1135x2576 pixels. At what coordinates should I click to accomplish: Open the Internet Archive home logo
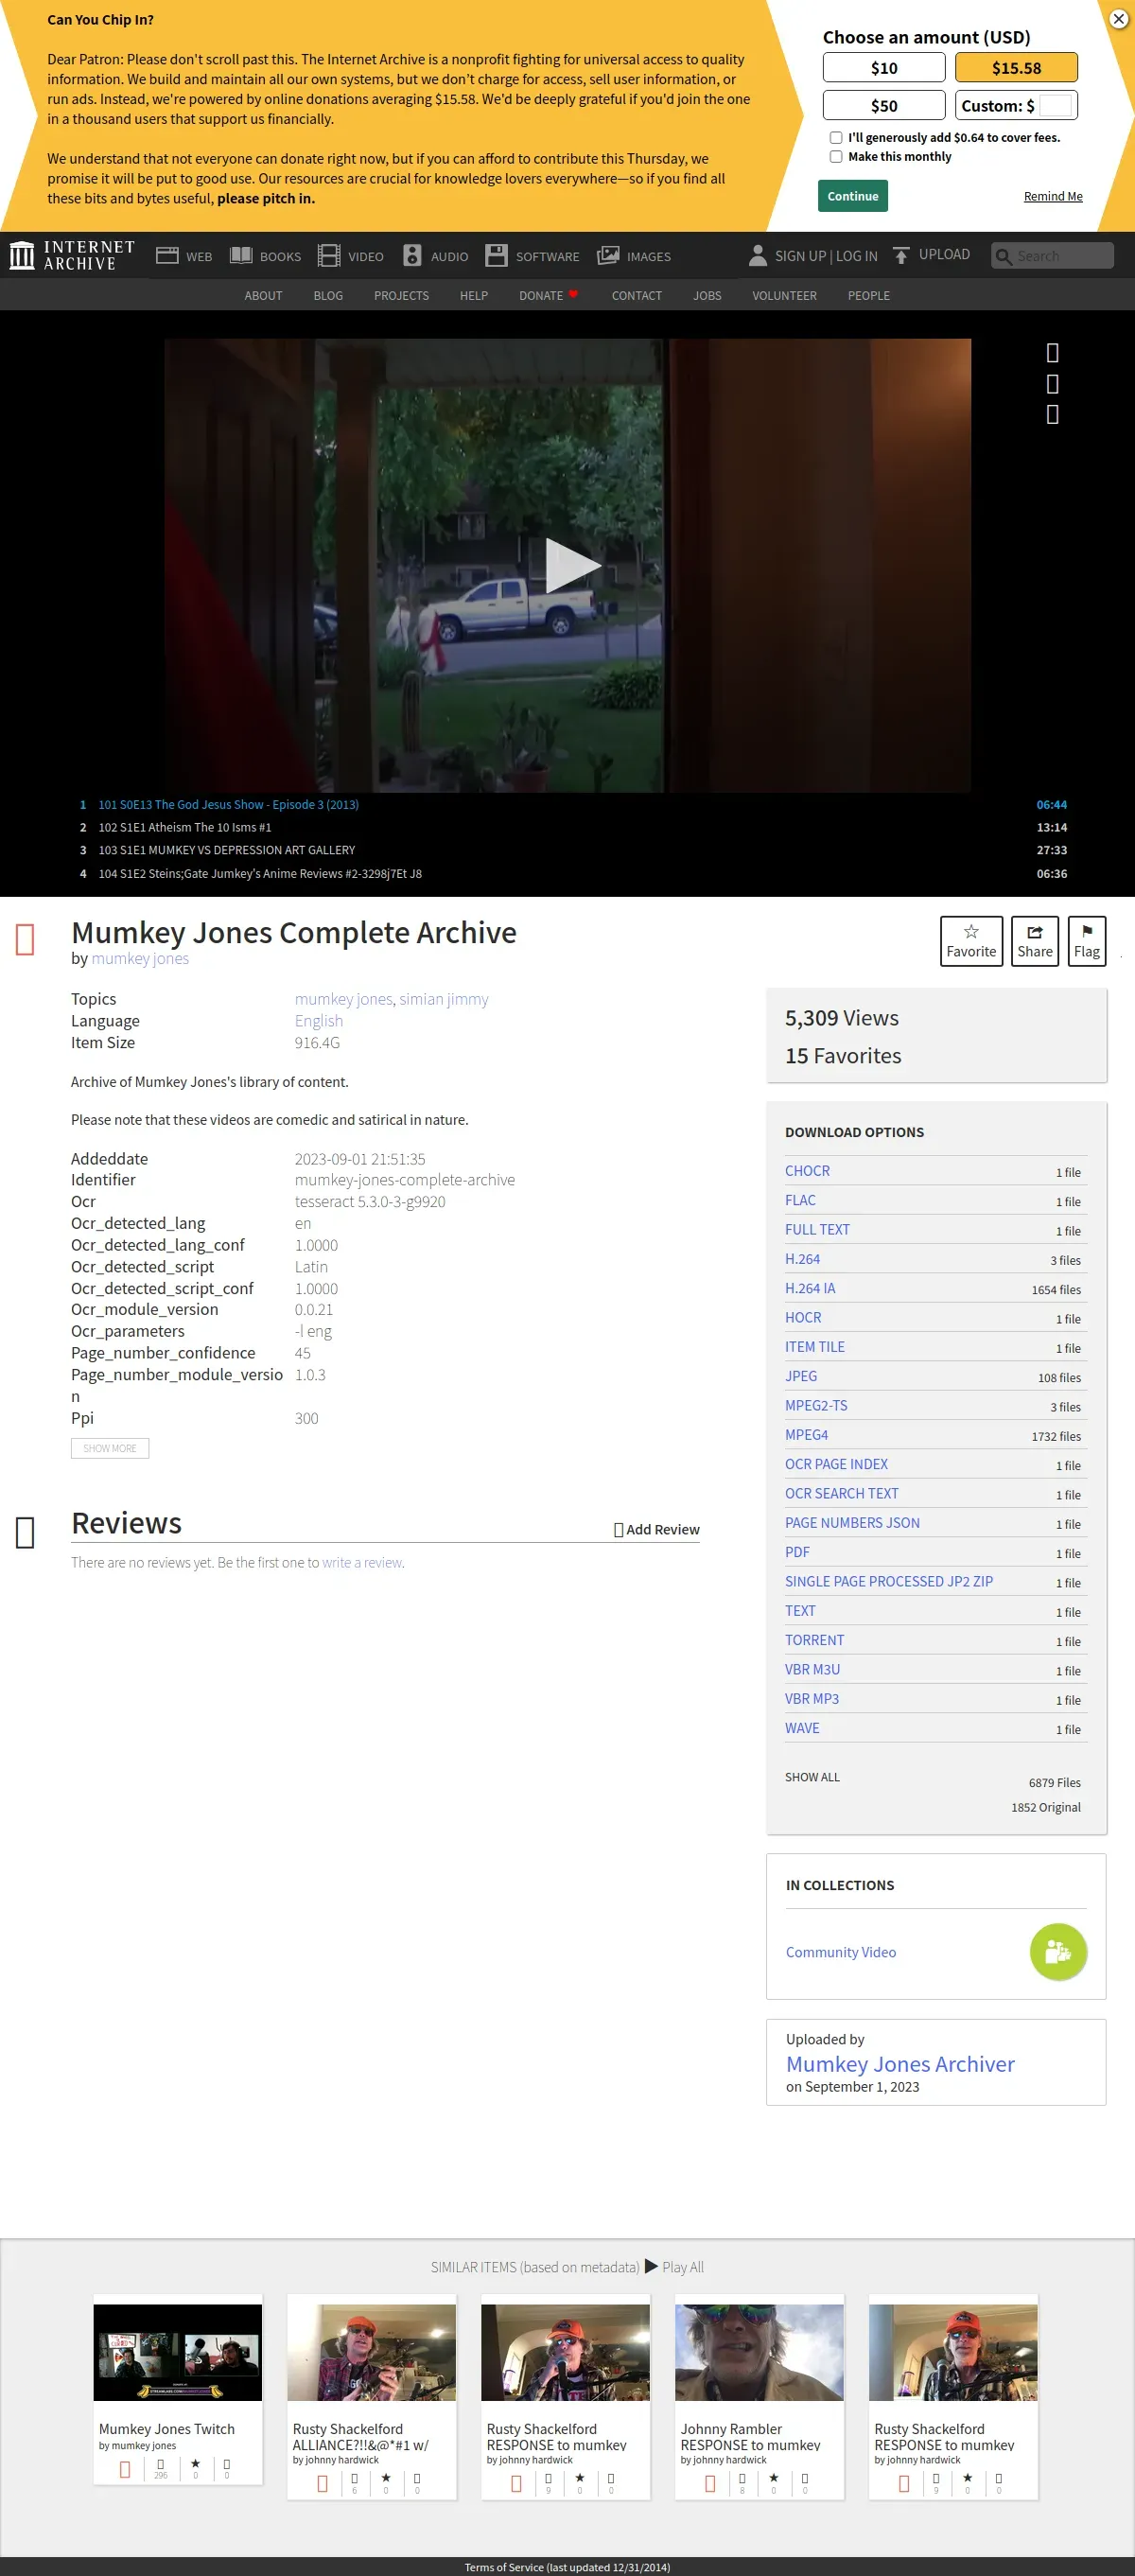[x=72, y=255]
